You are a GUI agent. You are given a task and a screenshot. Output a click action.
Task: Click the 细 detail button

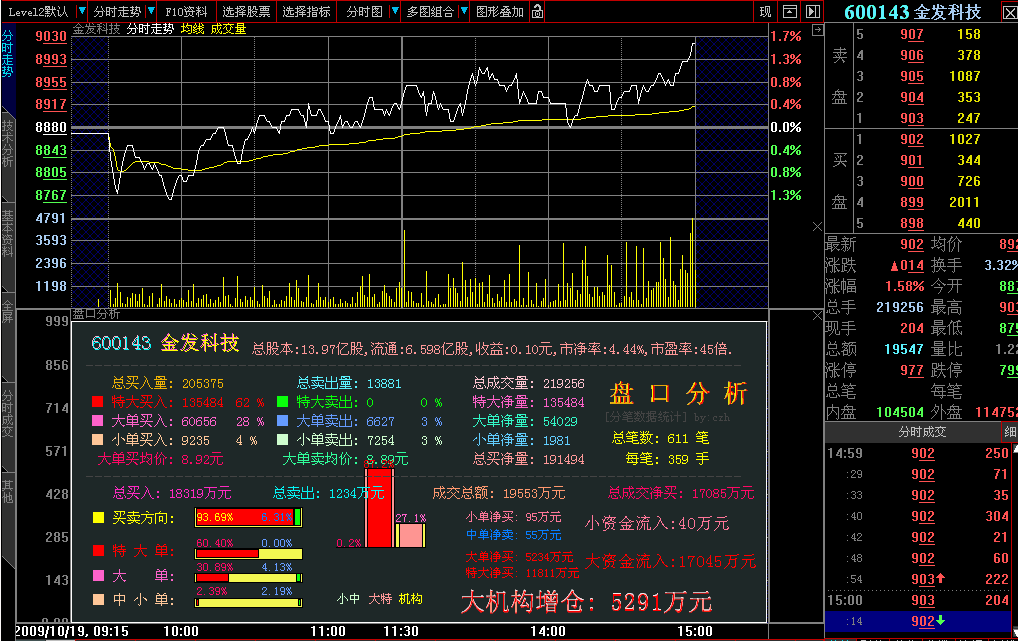(1010, 432)
